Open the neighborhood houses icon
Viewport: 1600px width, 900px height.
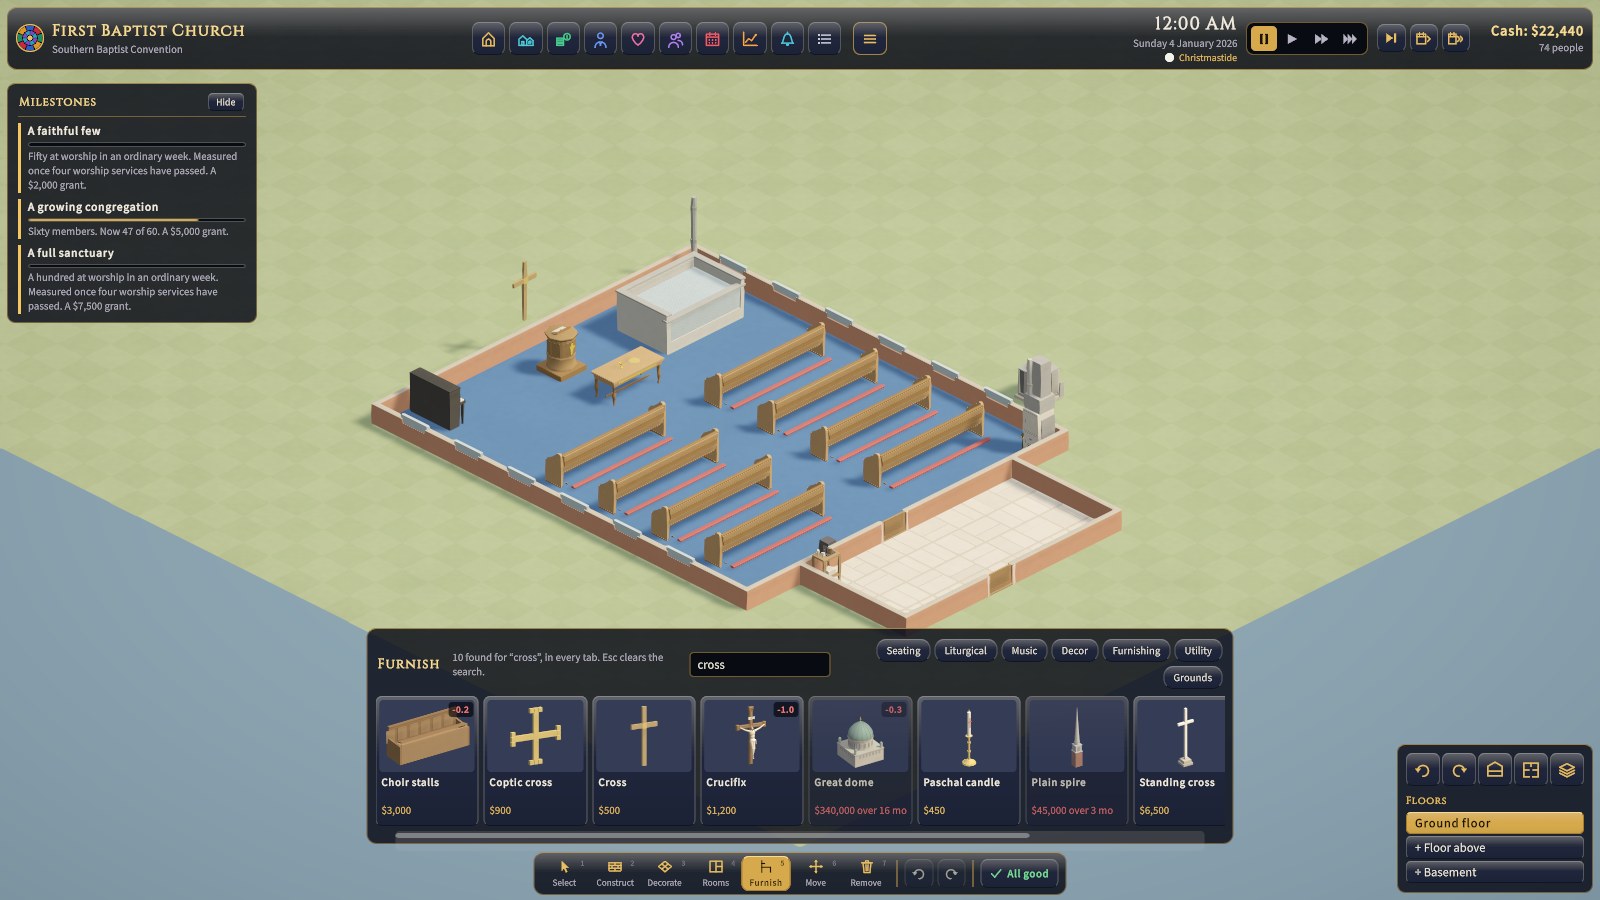point(526,39)
